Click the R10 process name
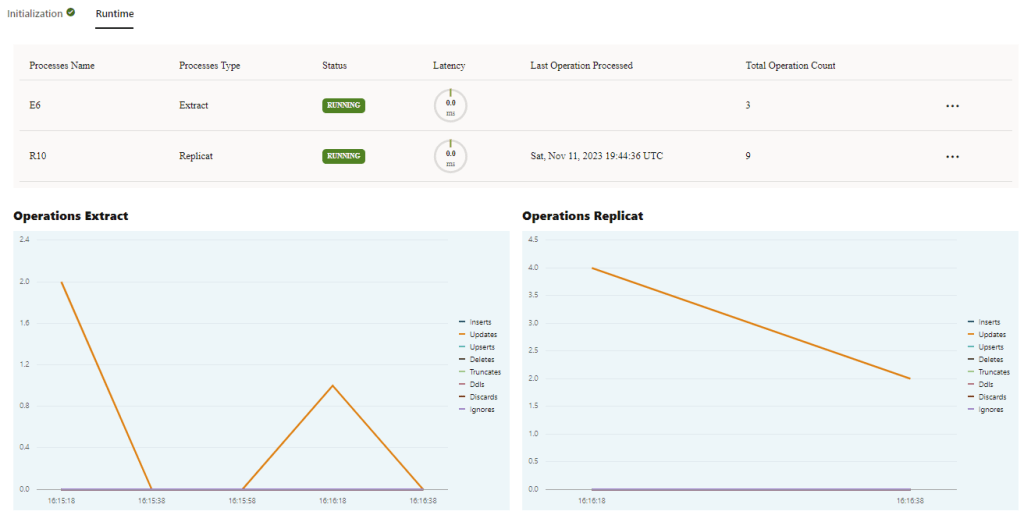 click(38, 156)
